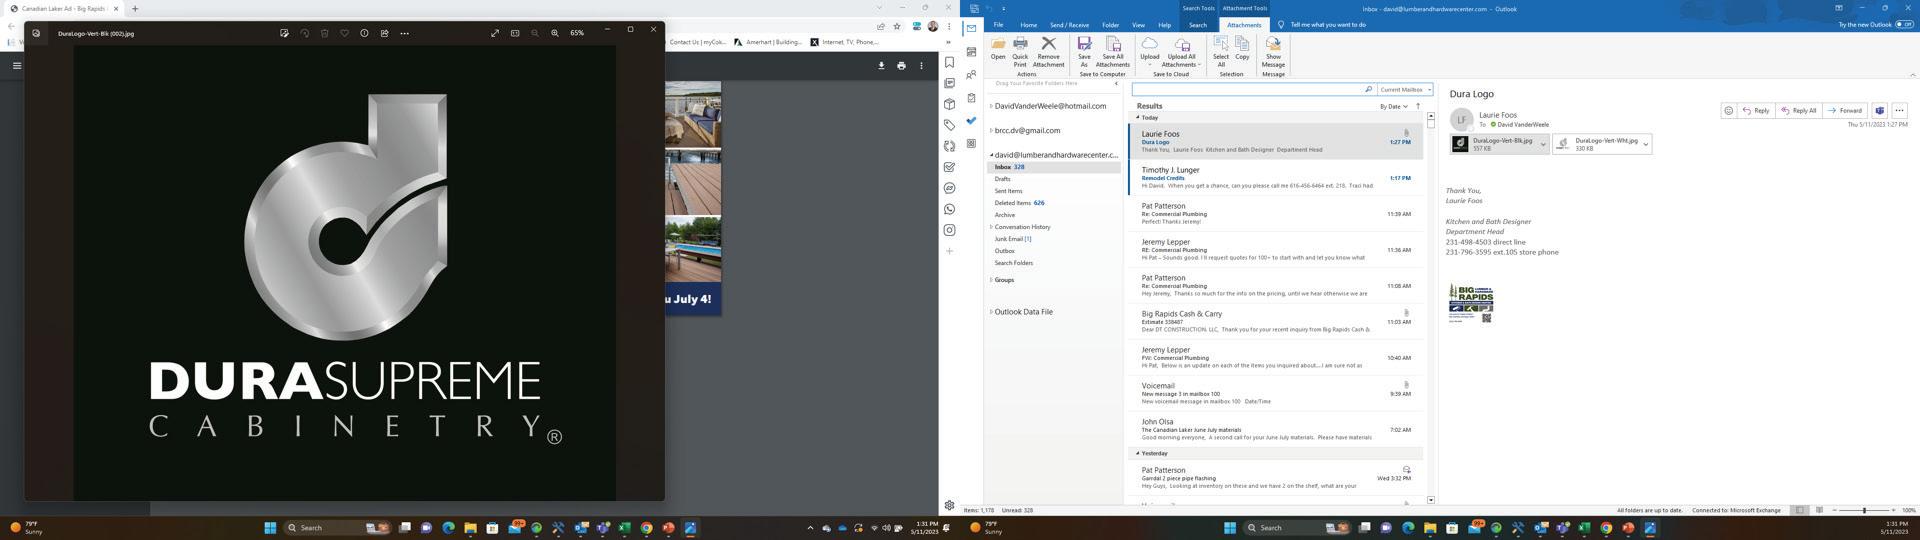Forward the Dura Logo email
The image size is (1920, 540).
(x=1845, y=111)
